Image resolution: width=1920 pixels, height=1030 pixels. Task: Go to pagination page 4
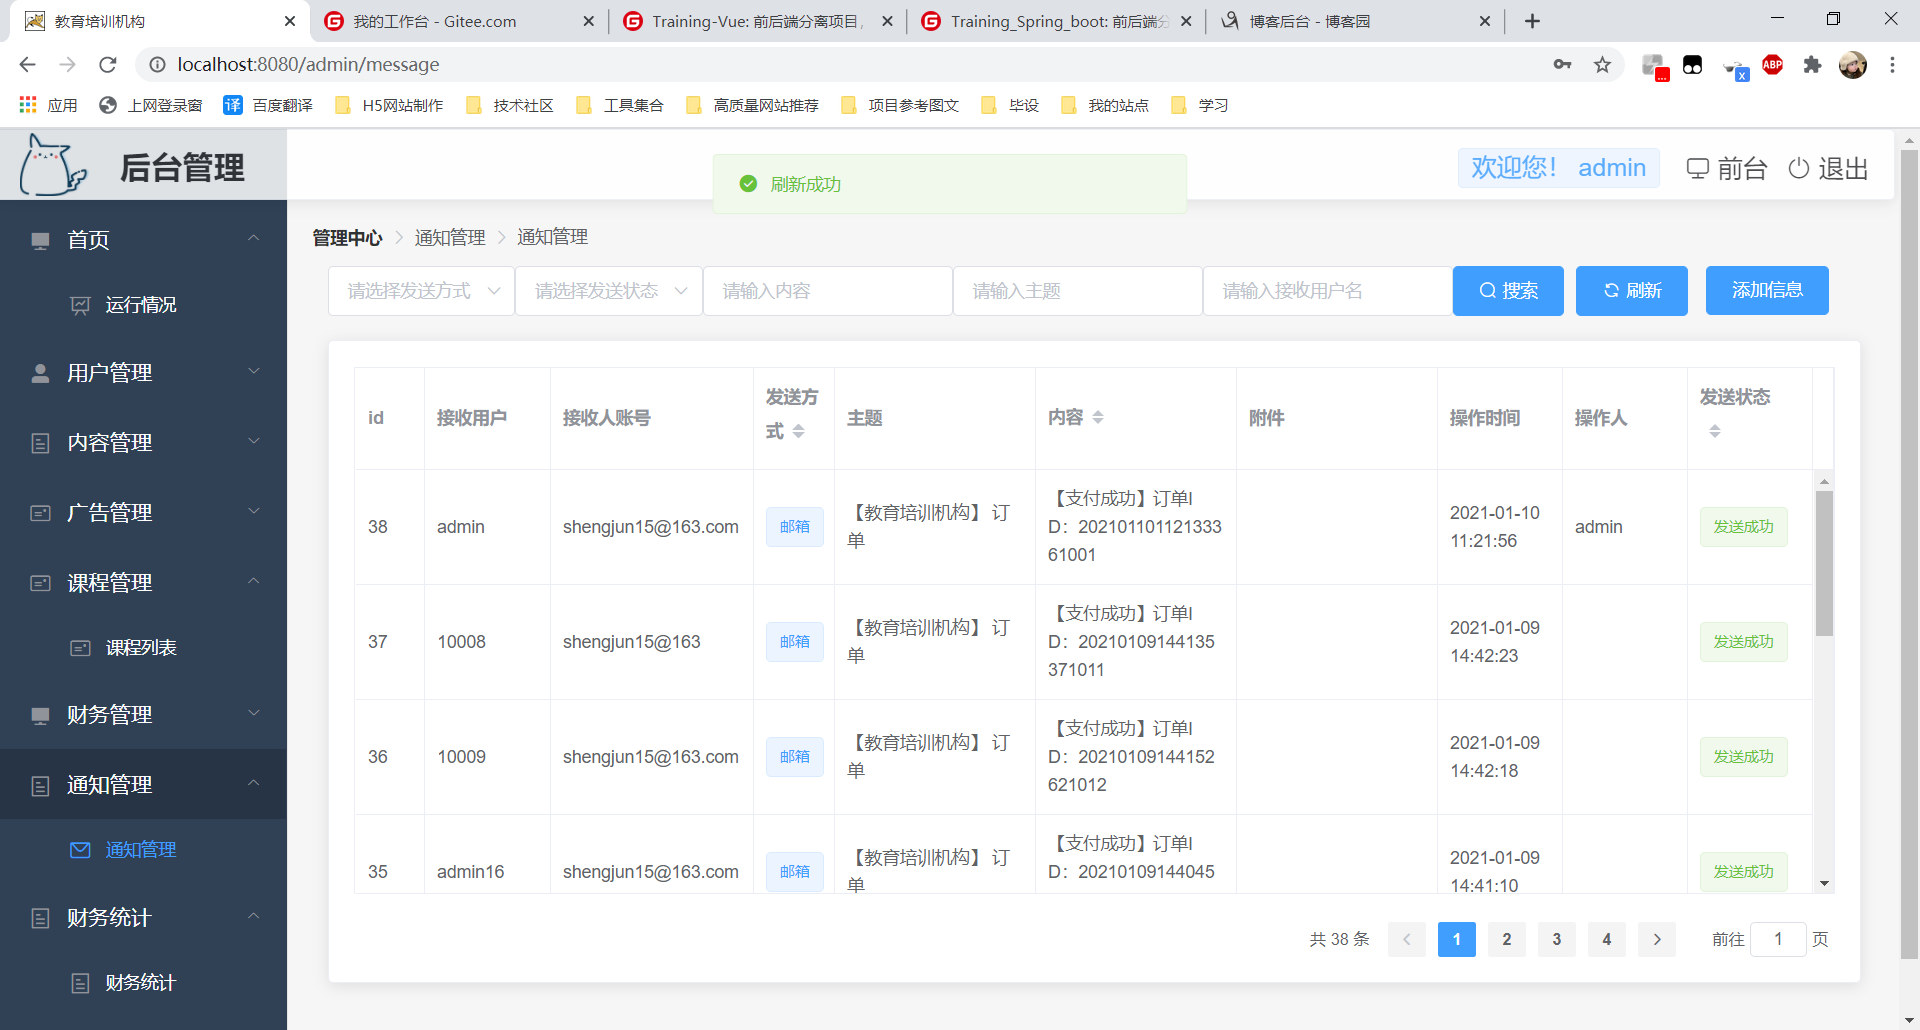[1607, 939]
